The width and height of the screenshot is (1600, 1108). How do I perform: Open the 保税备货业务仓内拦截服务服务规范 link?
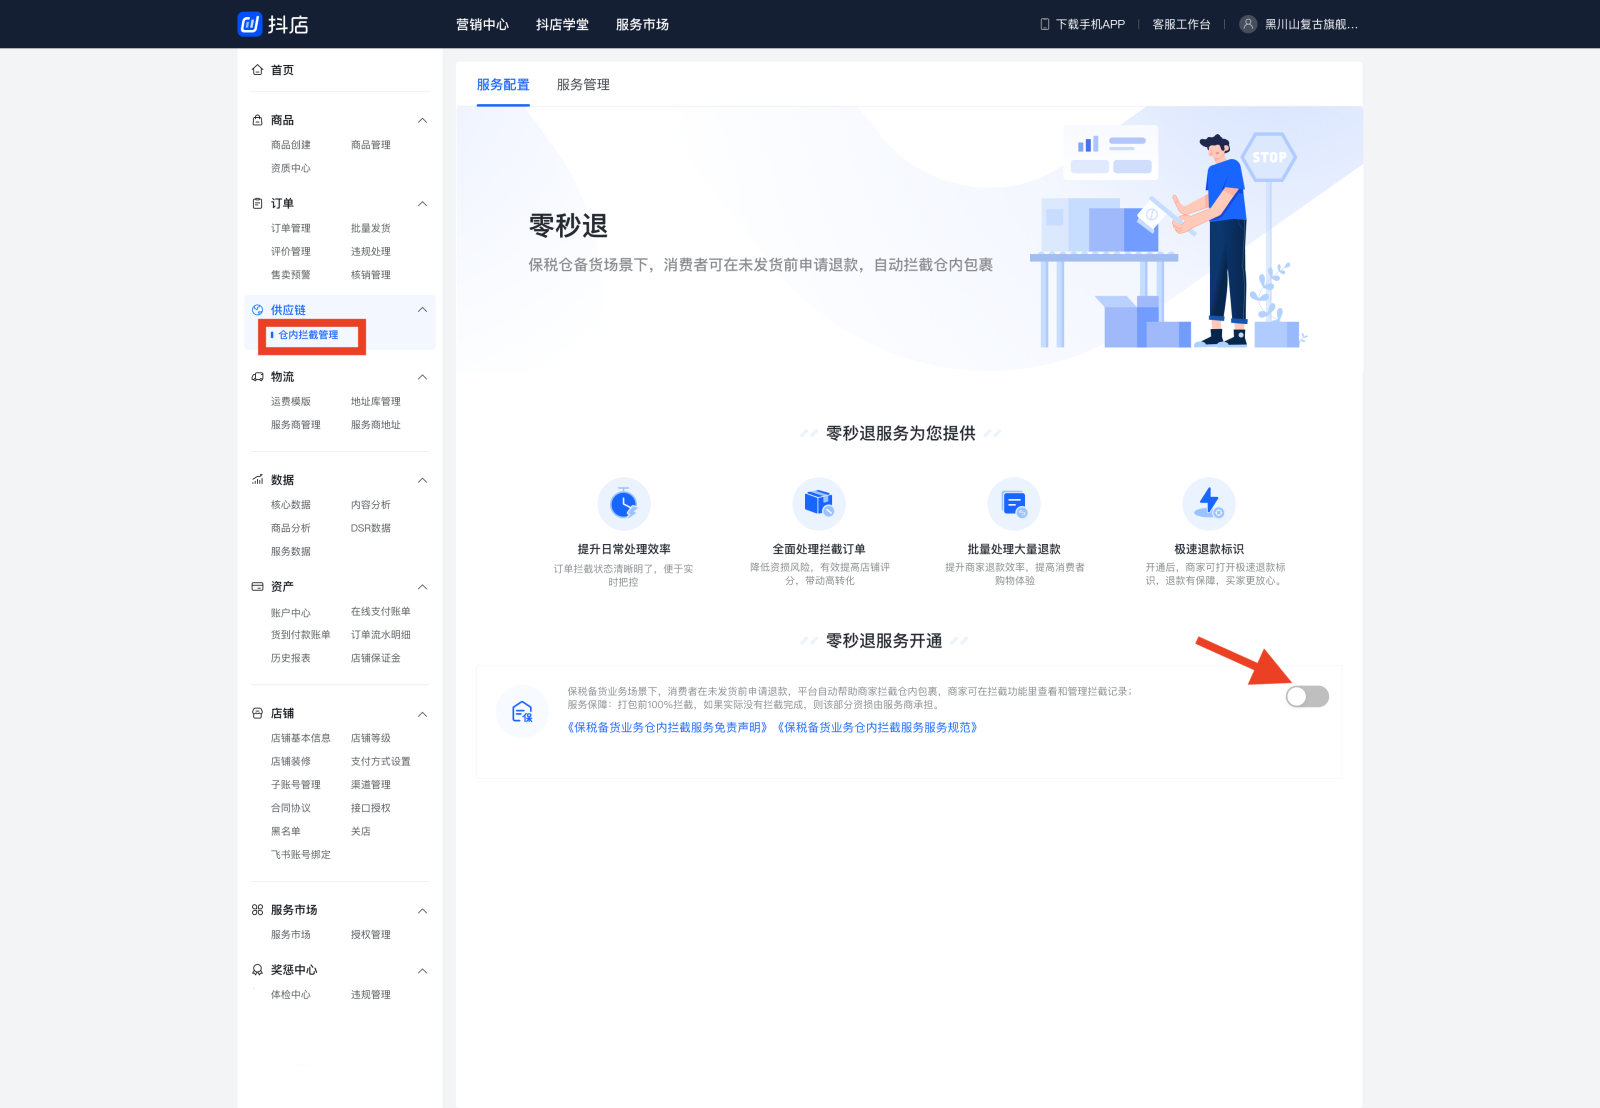click(x=877, y=728)
